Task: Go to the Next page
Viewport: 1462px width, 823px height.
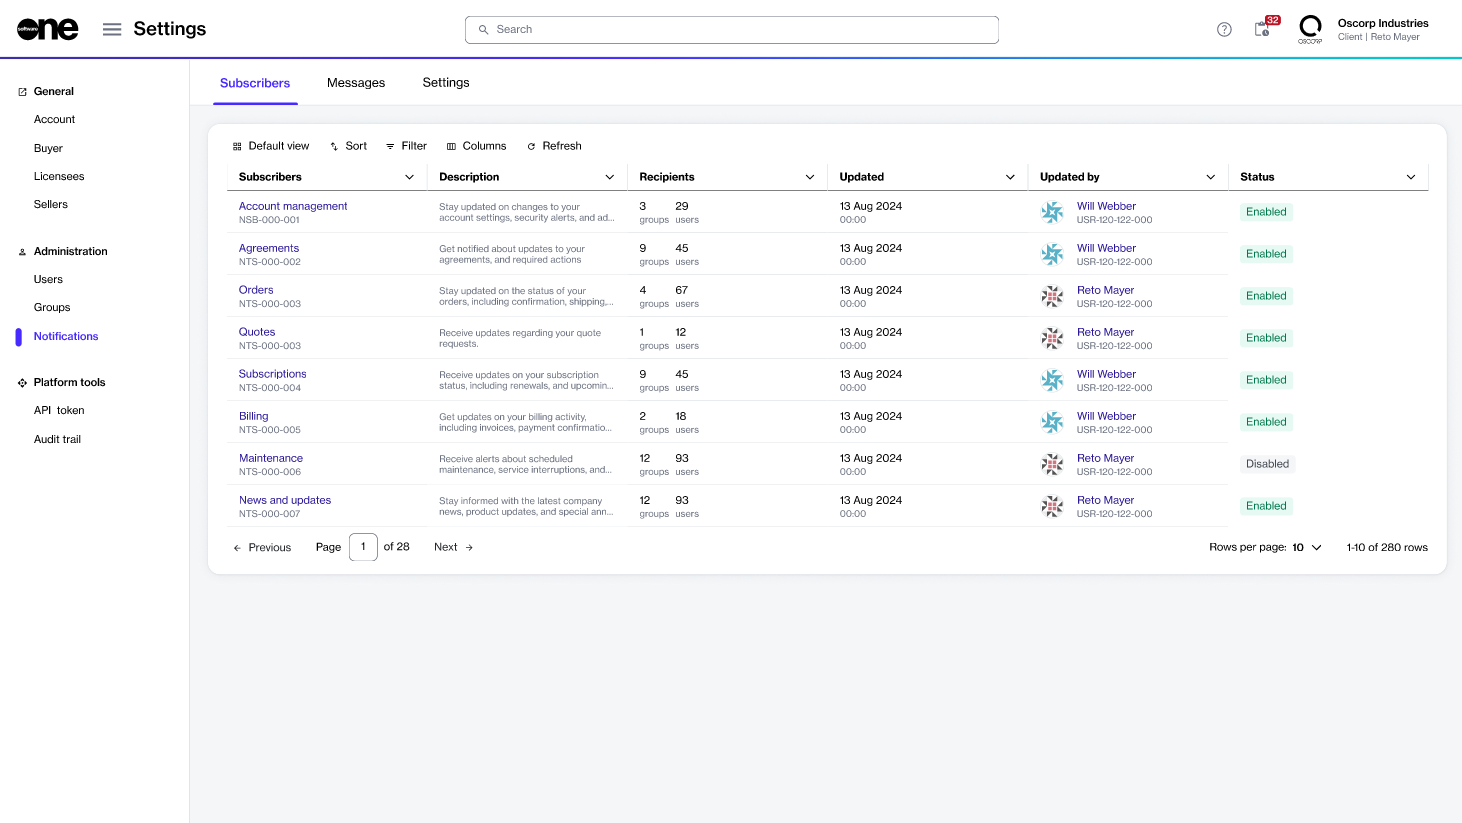Action: [x=453, y=547]
